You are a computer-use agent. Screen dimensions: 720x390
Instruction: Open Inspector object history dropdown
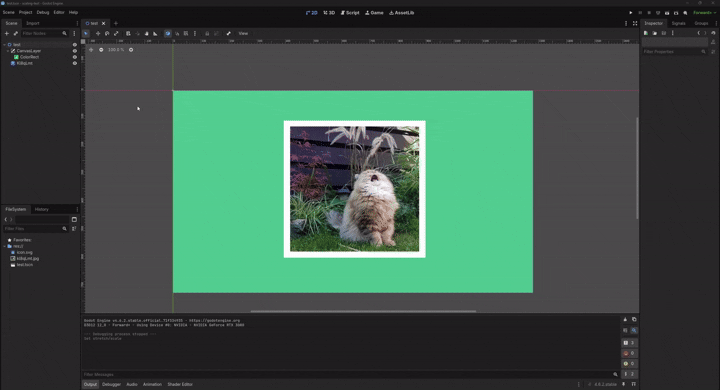click(x=713, y=33)
